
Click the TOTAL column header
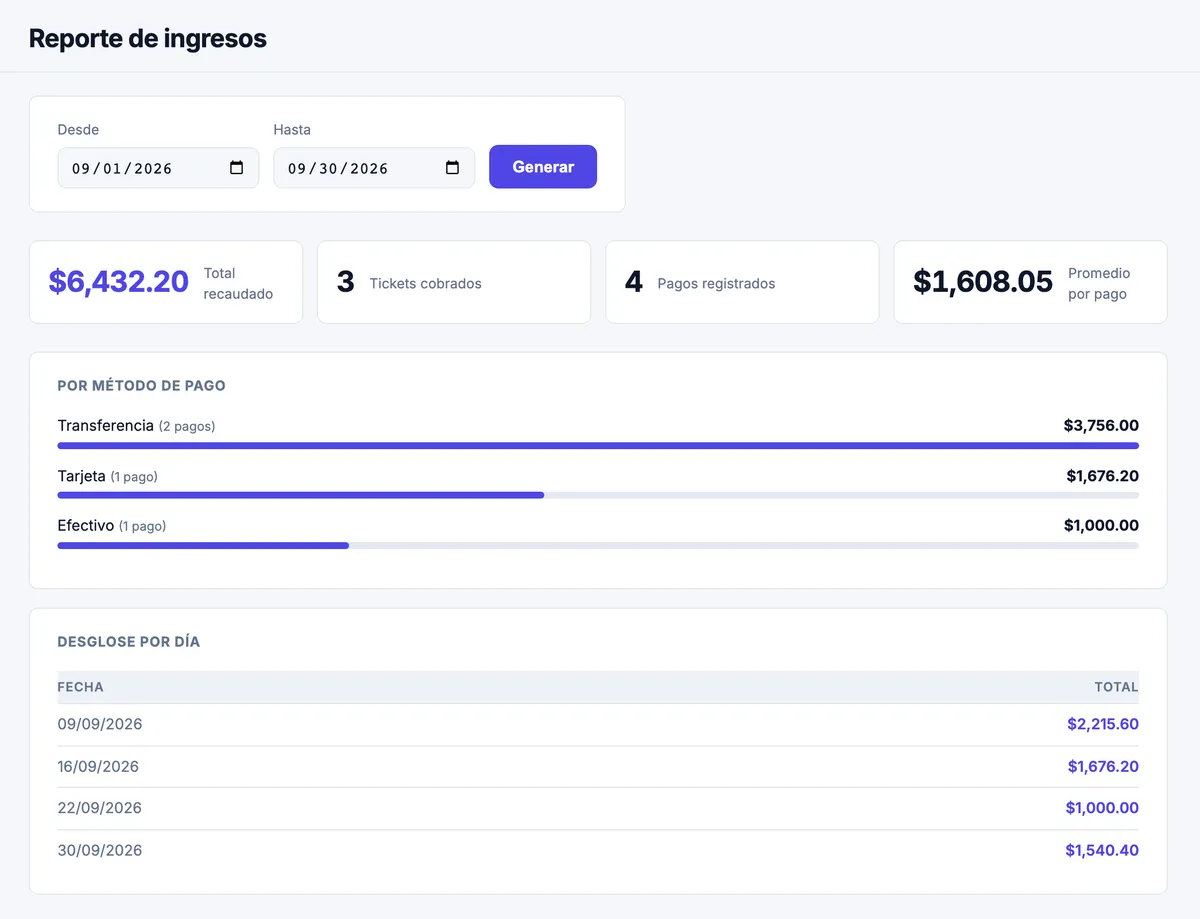pos(1116,687)
